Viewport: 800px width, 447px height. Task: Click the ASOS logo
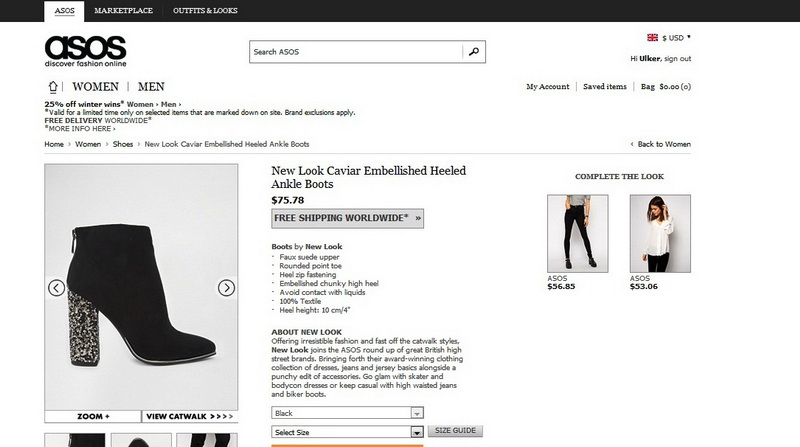click(x=85, y=50)
